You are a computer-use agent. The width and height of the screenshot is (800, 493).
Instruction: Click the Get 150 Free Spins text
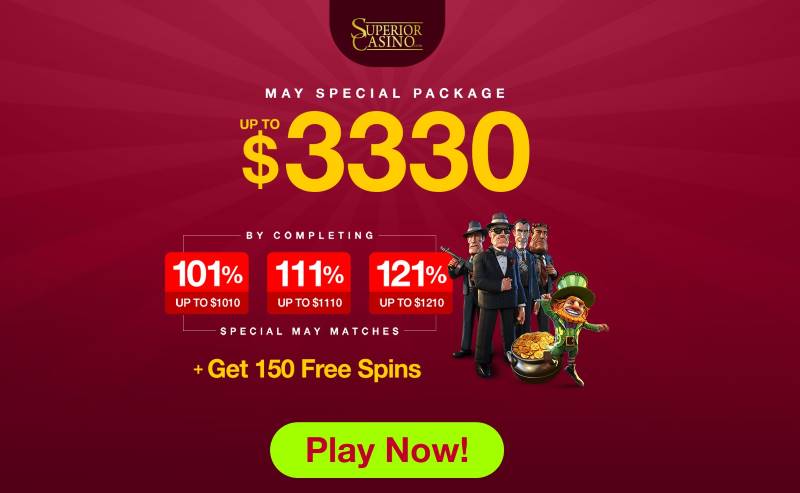tap(308, 369)
